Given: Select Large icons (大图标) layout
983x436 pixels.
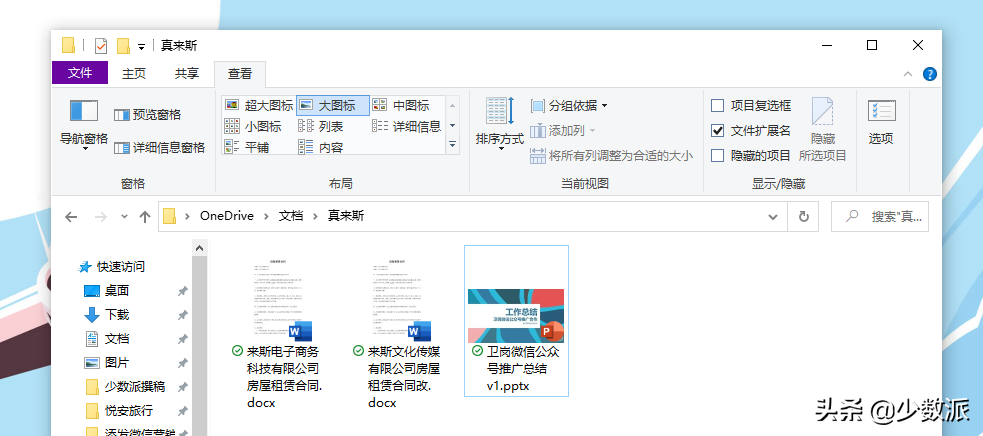Looking at the screenshot, I should (x=333, y=105).
